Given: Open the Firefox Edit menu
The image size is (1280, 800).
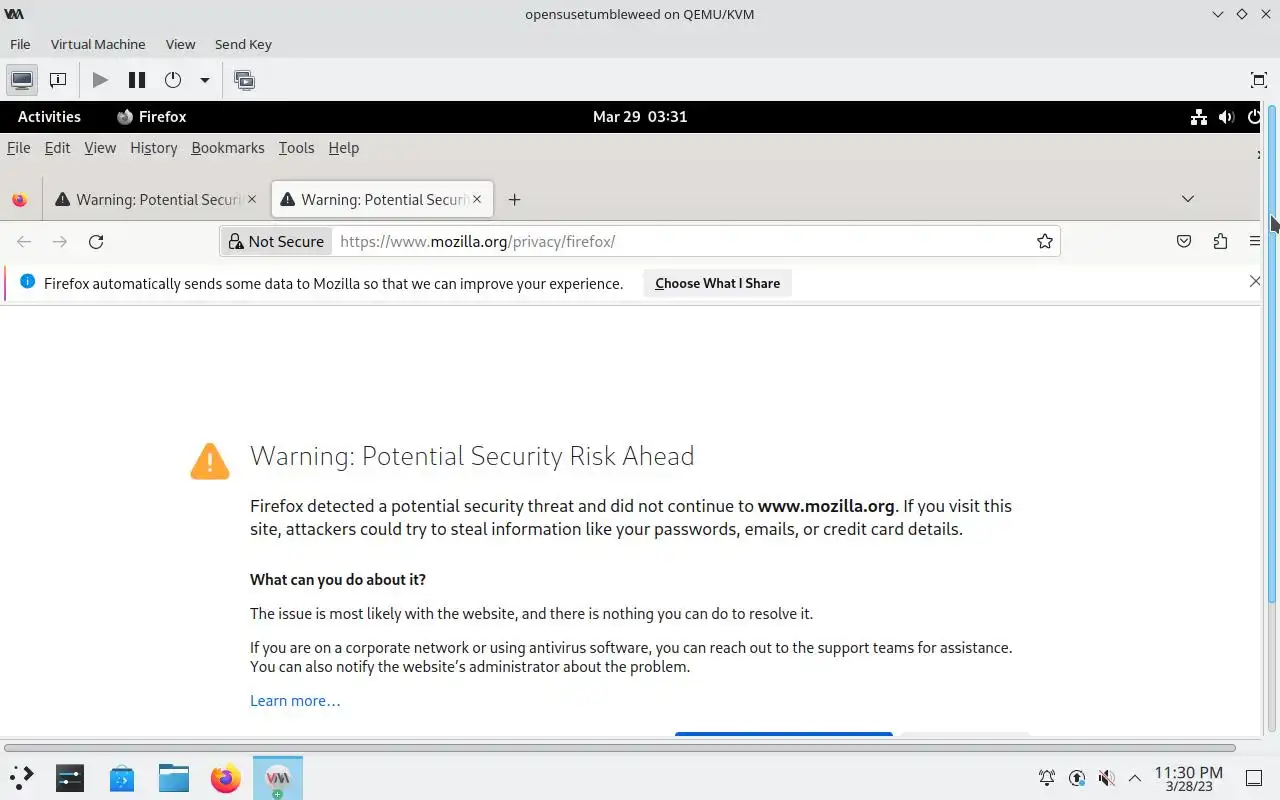Looking at the screenshot, I should point(57,147).
